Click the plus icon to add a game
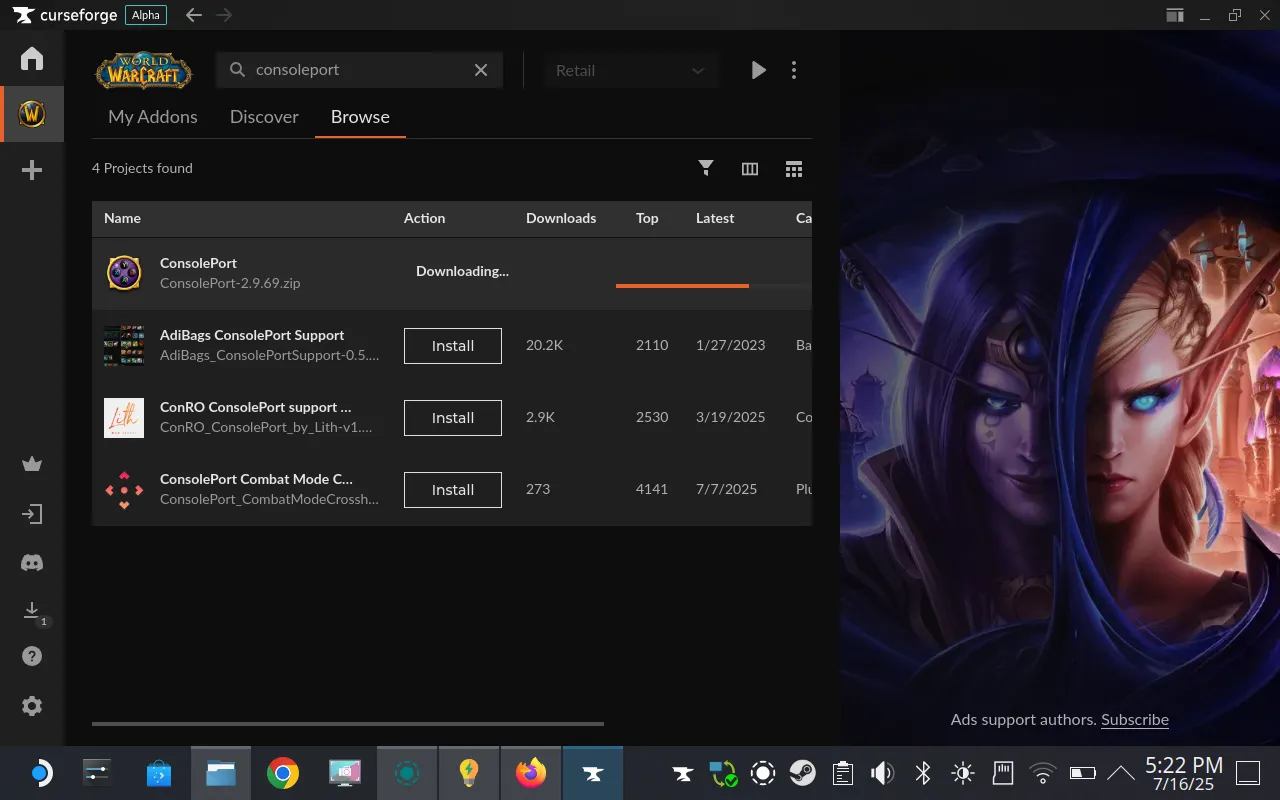The height and width of the screenshot is (800, 1280). (31, 169)
